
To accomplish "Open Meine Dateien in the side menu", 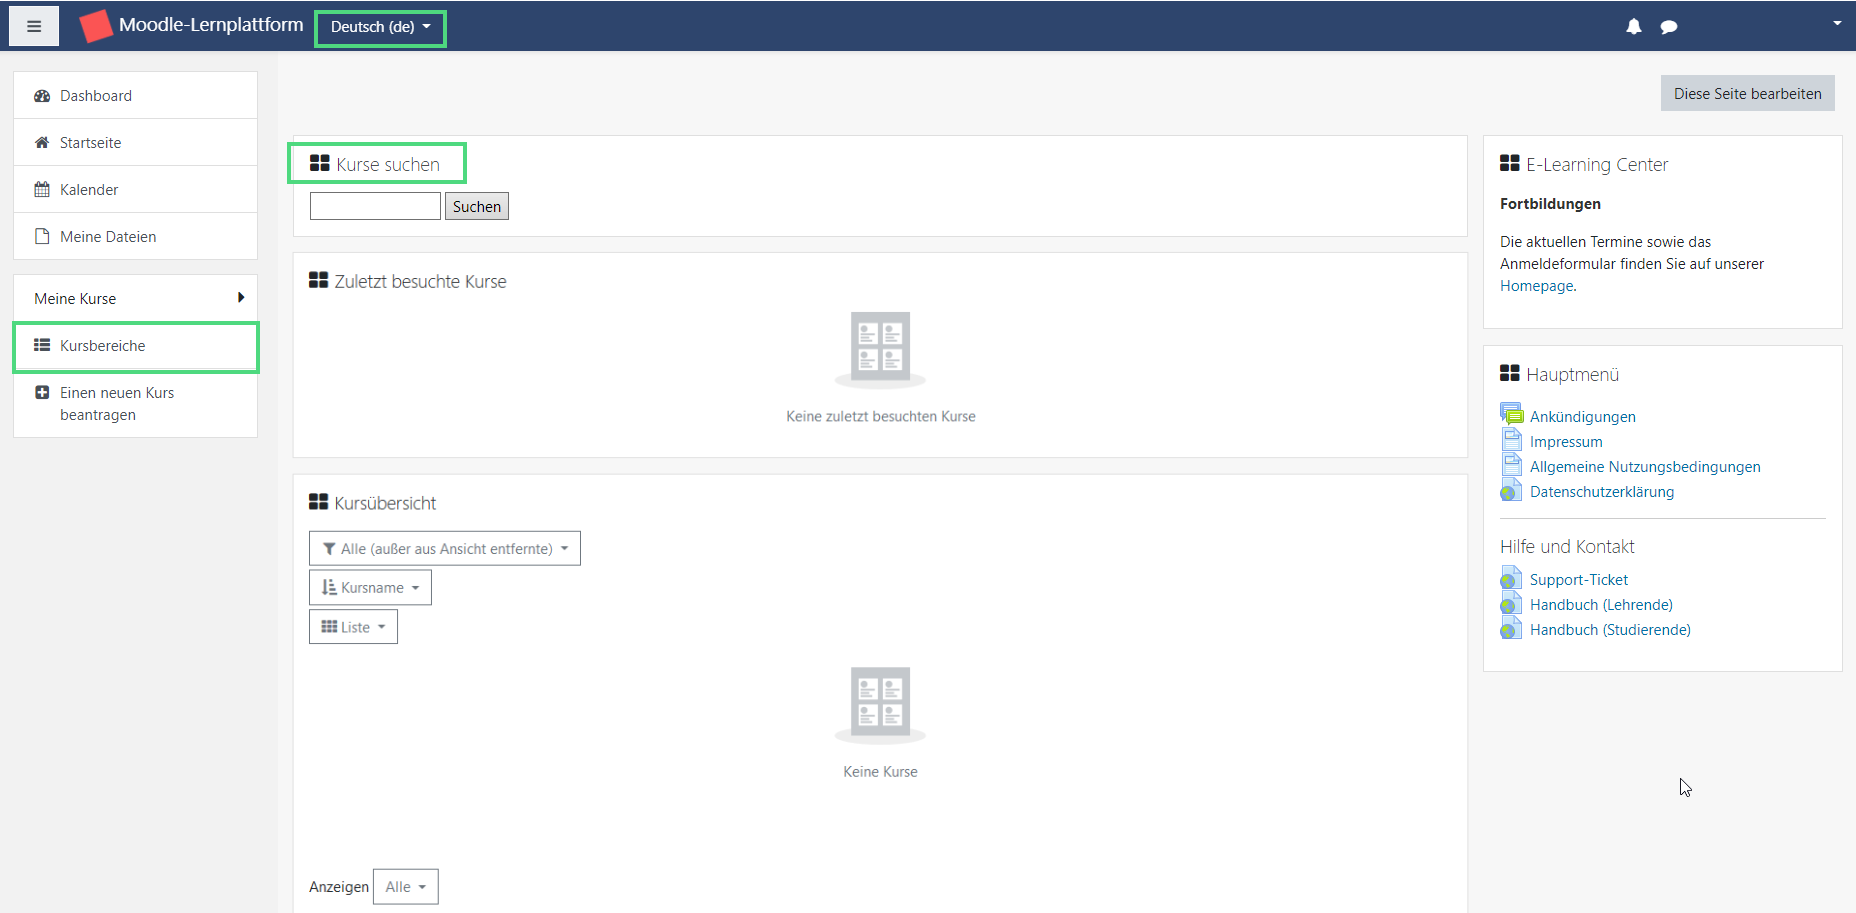I will 135,237.
